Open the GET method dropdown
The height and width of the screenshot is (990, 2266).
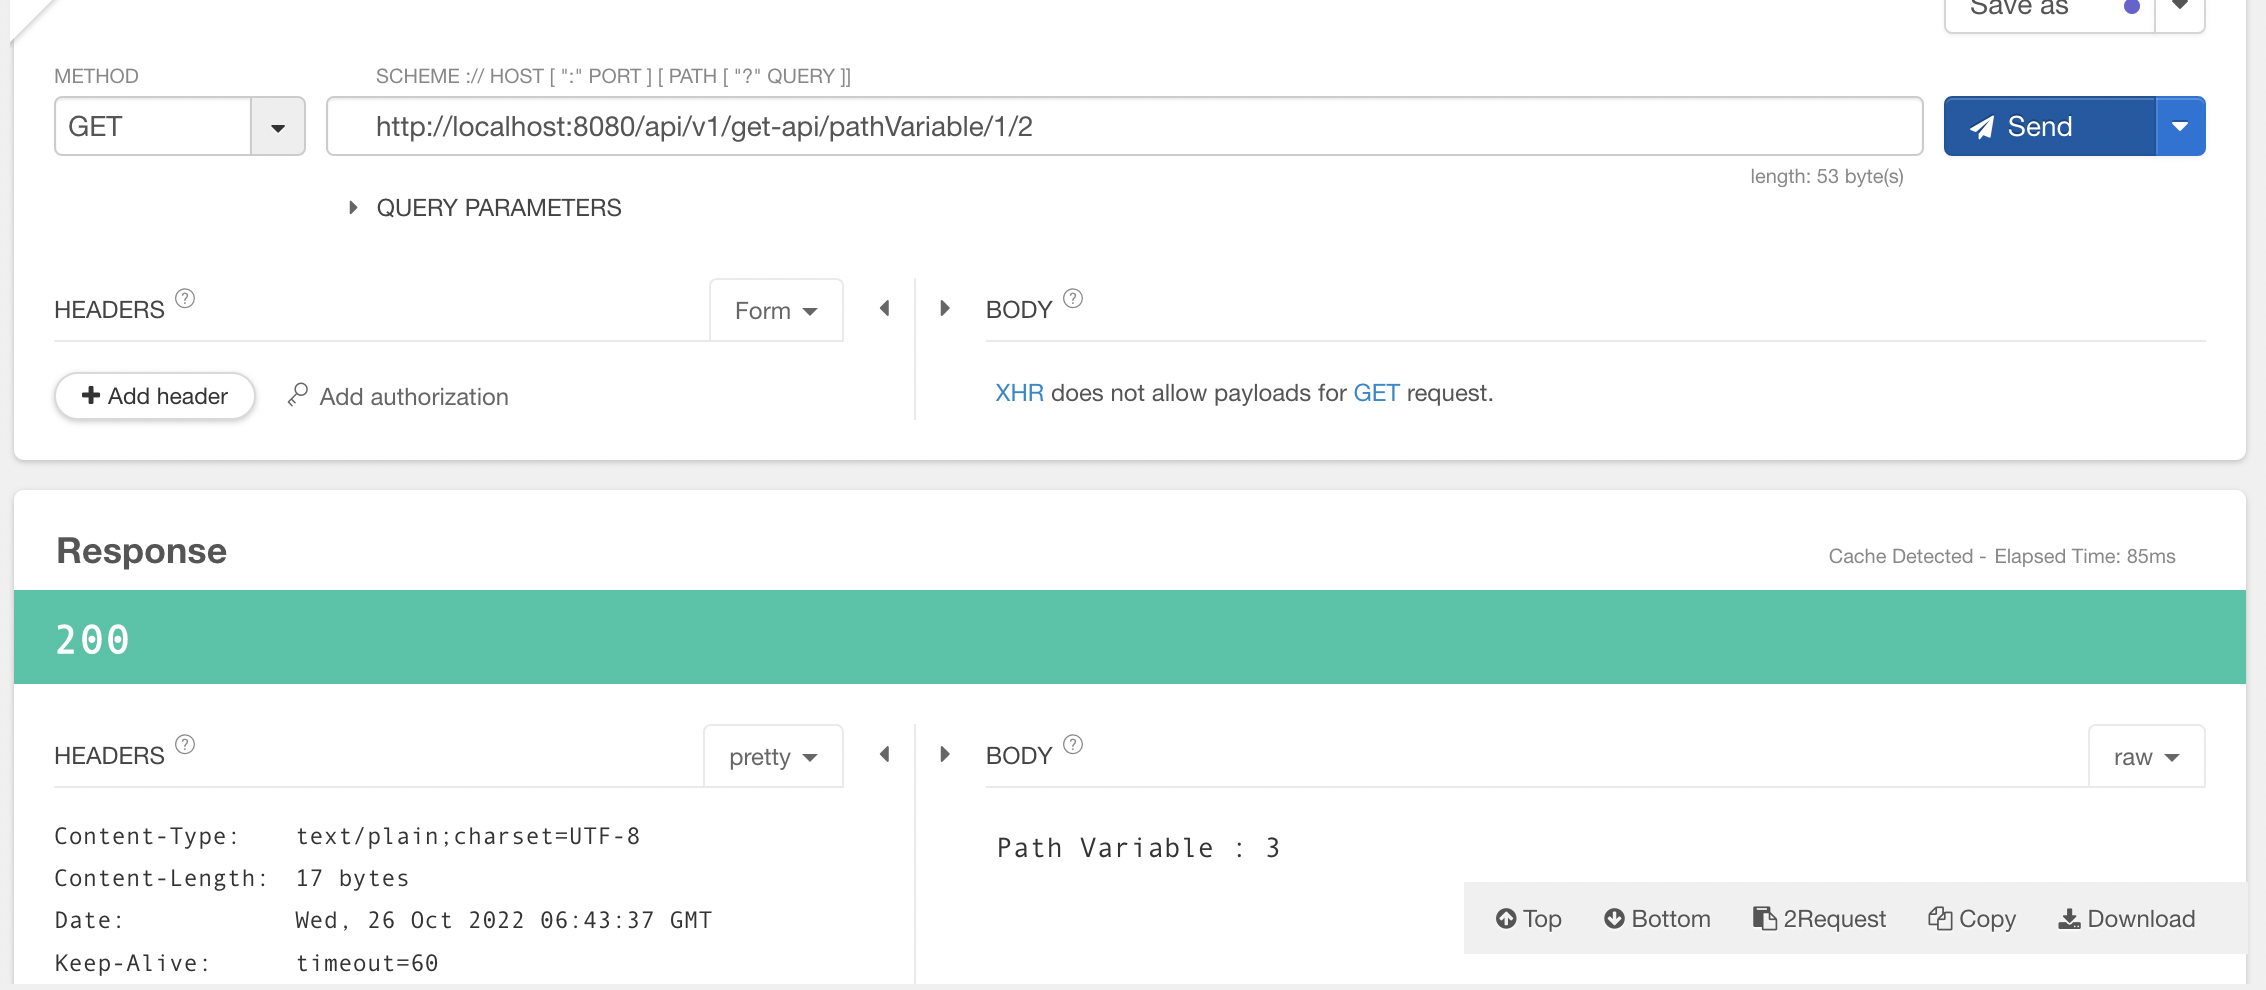click(x=278, y=127)
